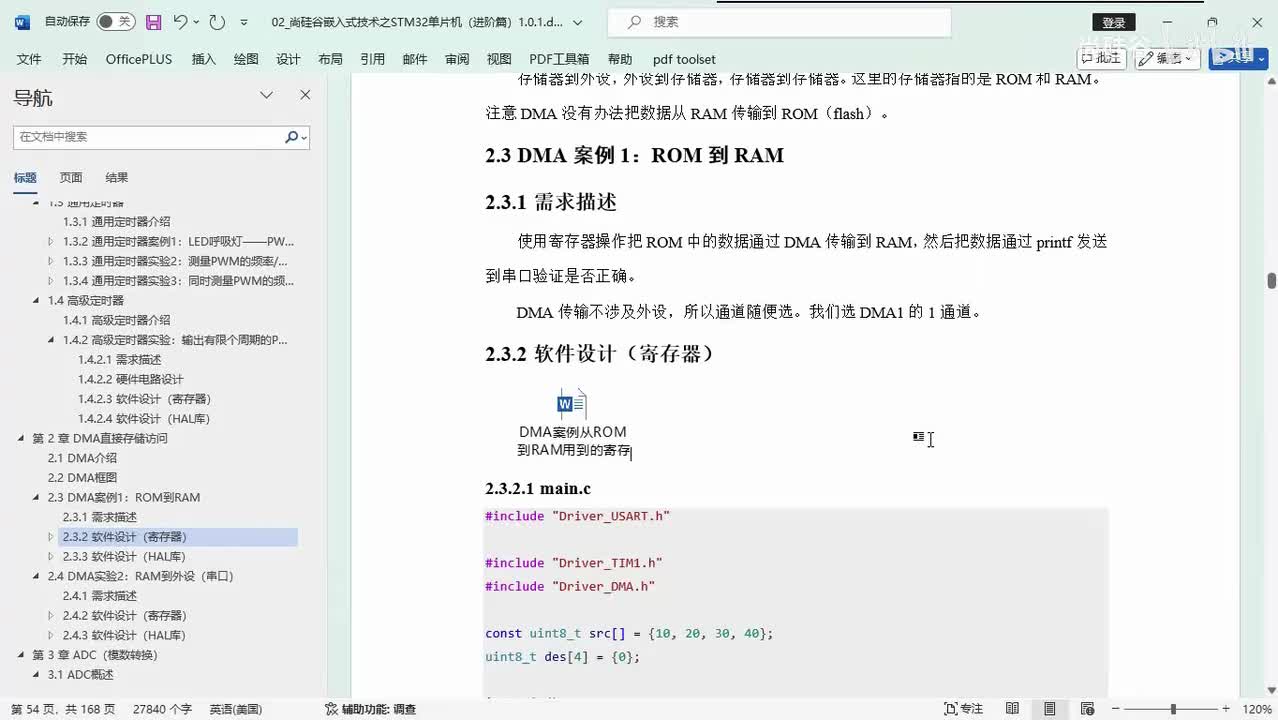Open the Undo history dropdown arrow
The image size is (1278, 720).
pyautogui.click(x=196, y=22)
